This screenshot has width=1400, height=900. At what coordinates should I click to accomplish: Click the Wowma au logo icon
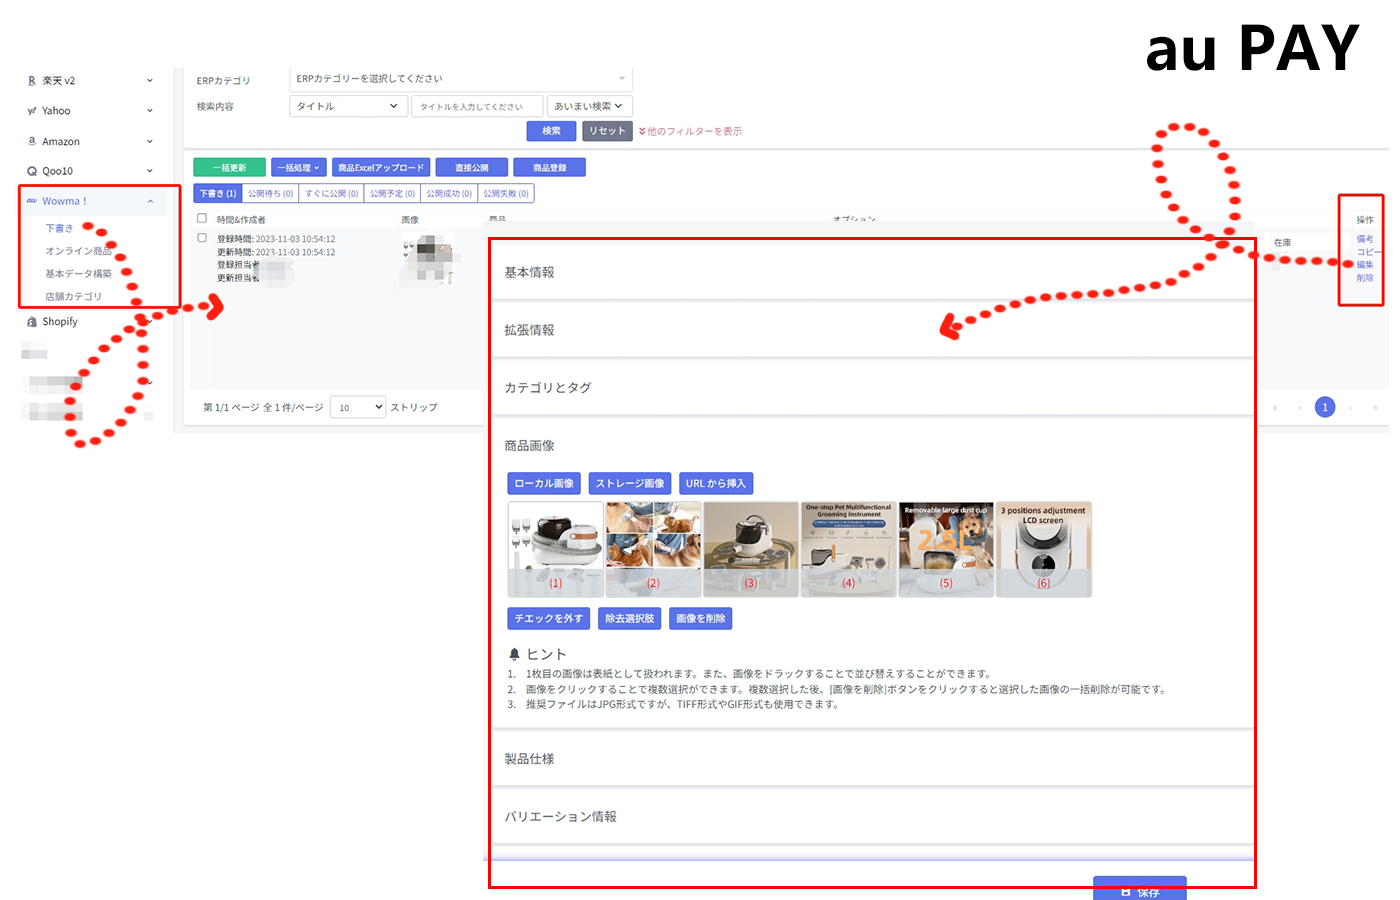(x=32, y=201)
